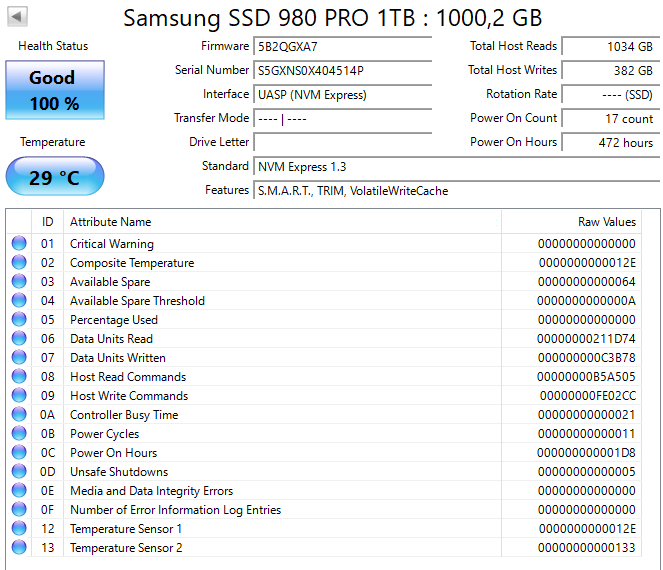This screenshot has height=570, width=663.
Task: Click Rotation Rate value ---- (SSD)
Action: click(611, 94)
